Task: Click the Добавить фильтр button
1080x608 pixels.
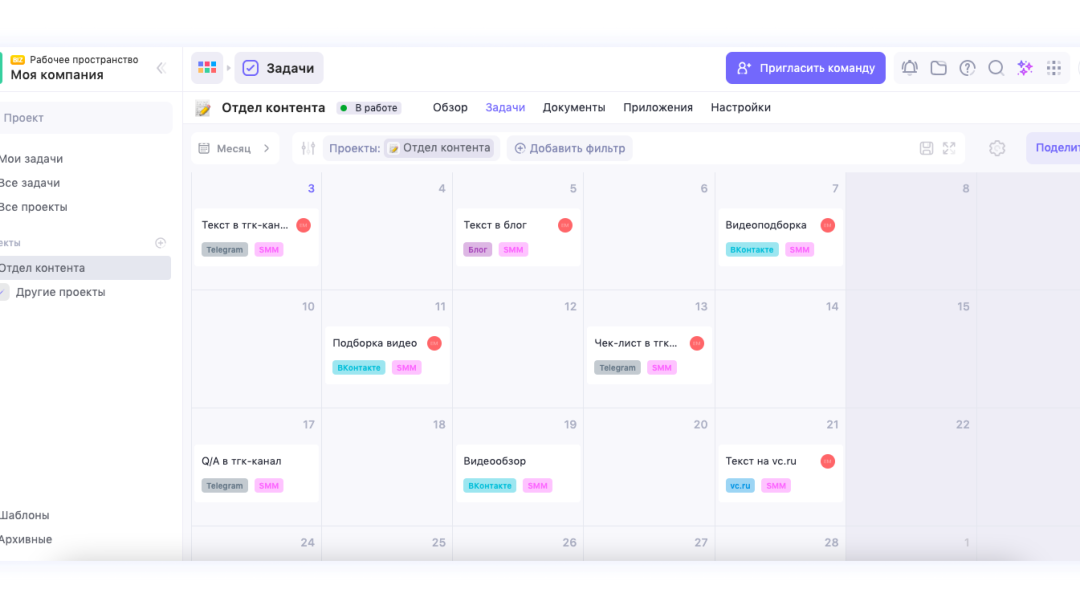Action: click(570, 148)
